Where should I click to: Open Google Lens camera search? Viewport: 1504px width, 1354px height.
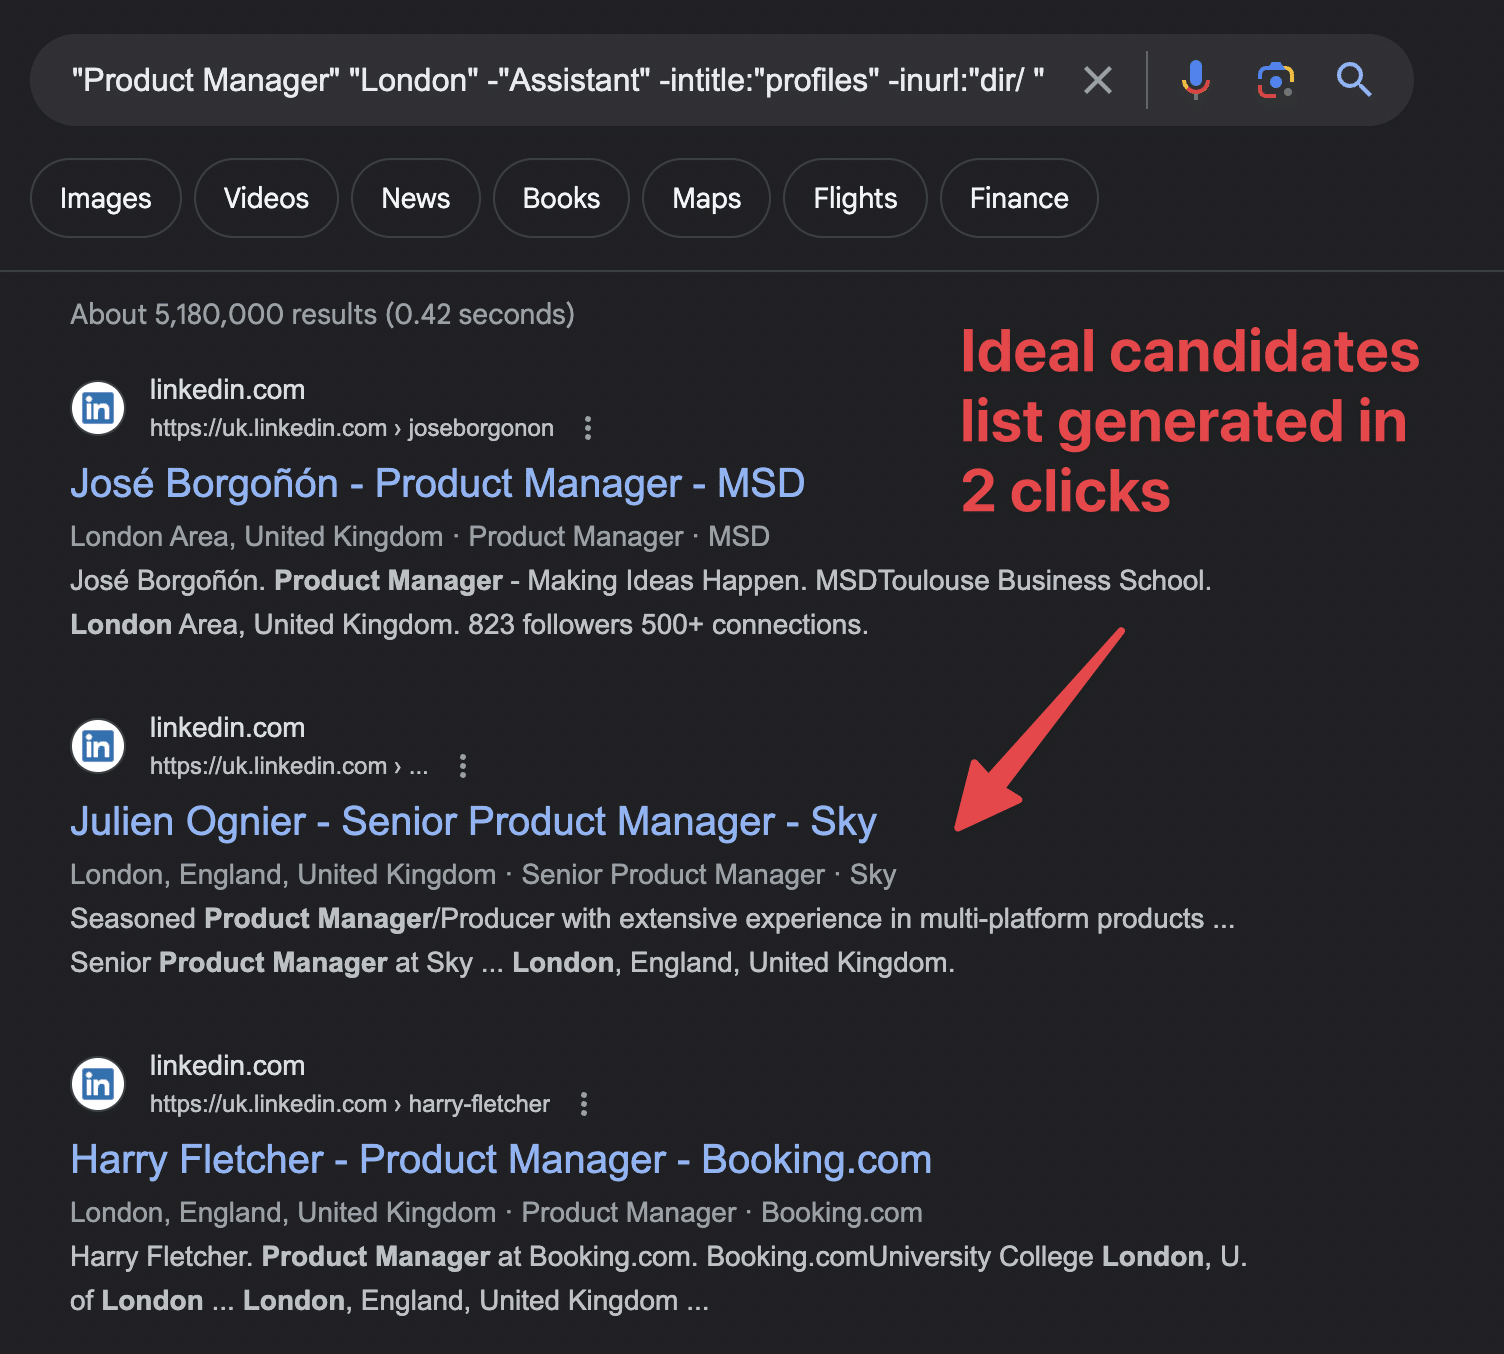click(x=1274, y=80)
